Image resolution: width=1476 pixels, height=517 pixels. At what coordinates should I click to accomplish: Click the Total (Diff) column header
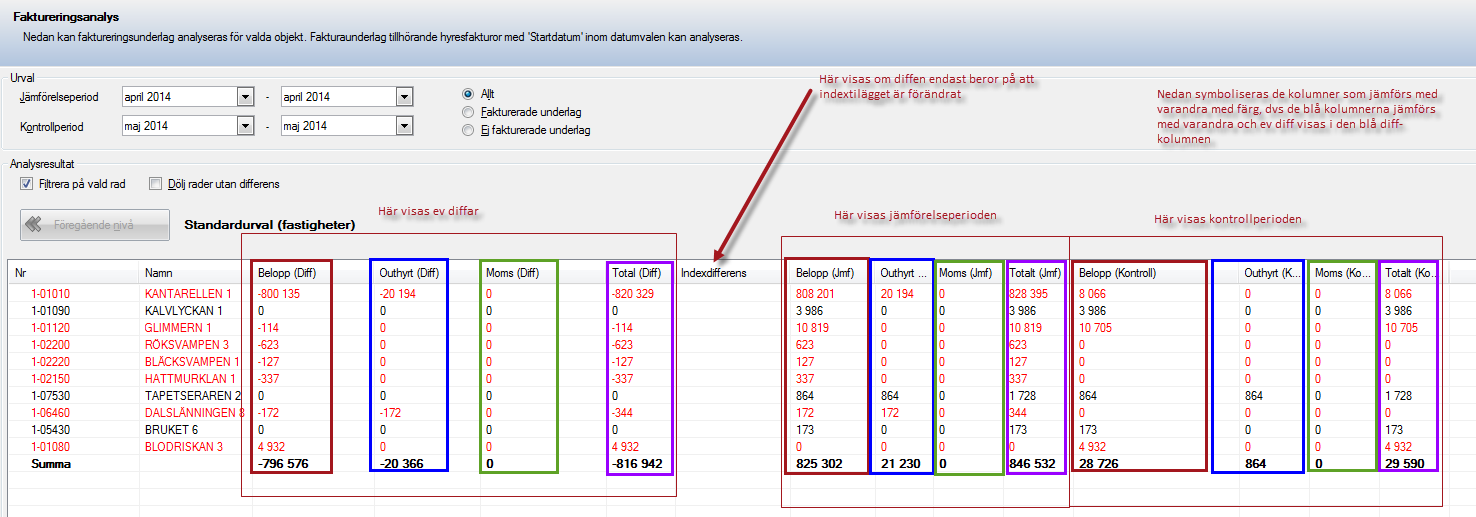(639, 272)
